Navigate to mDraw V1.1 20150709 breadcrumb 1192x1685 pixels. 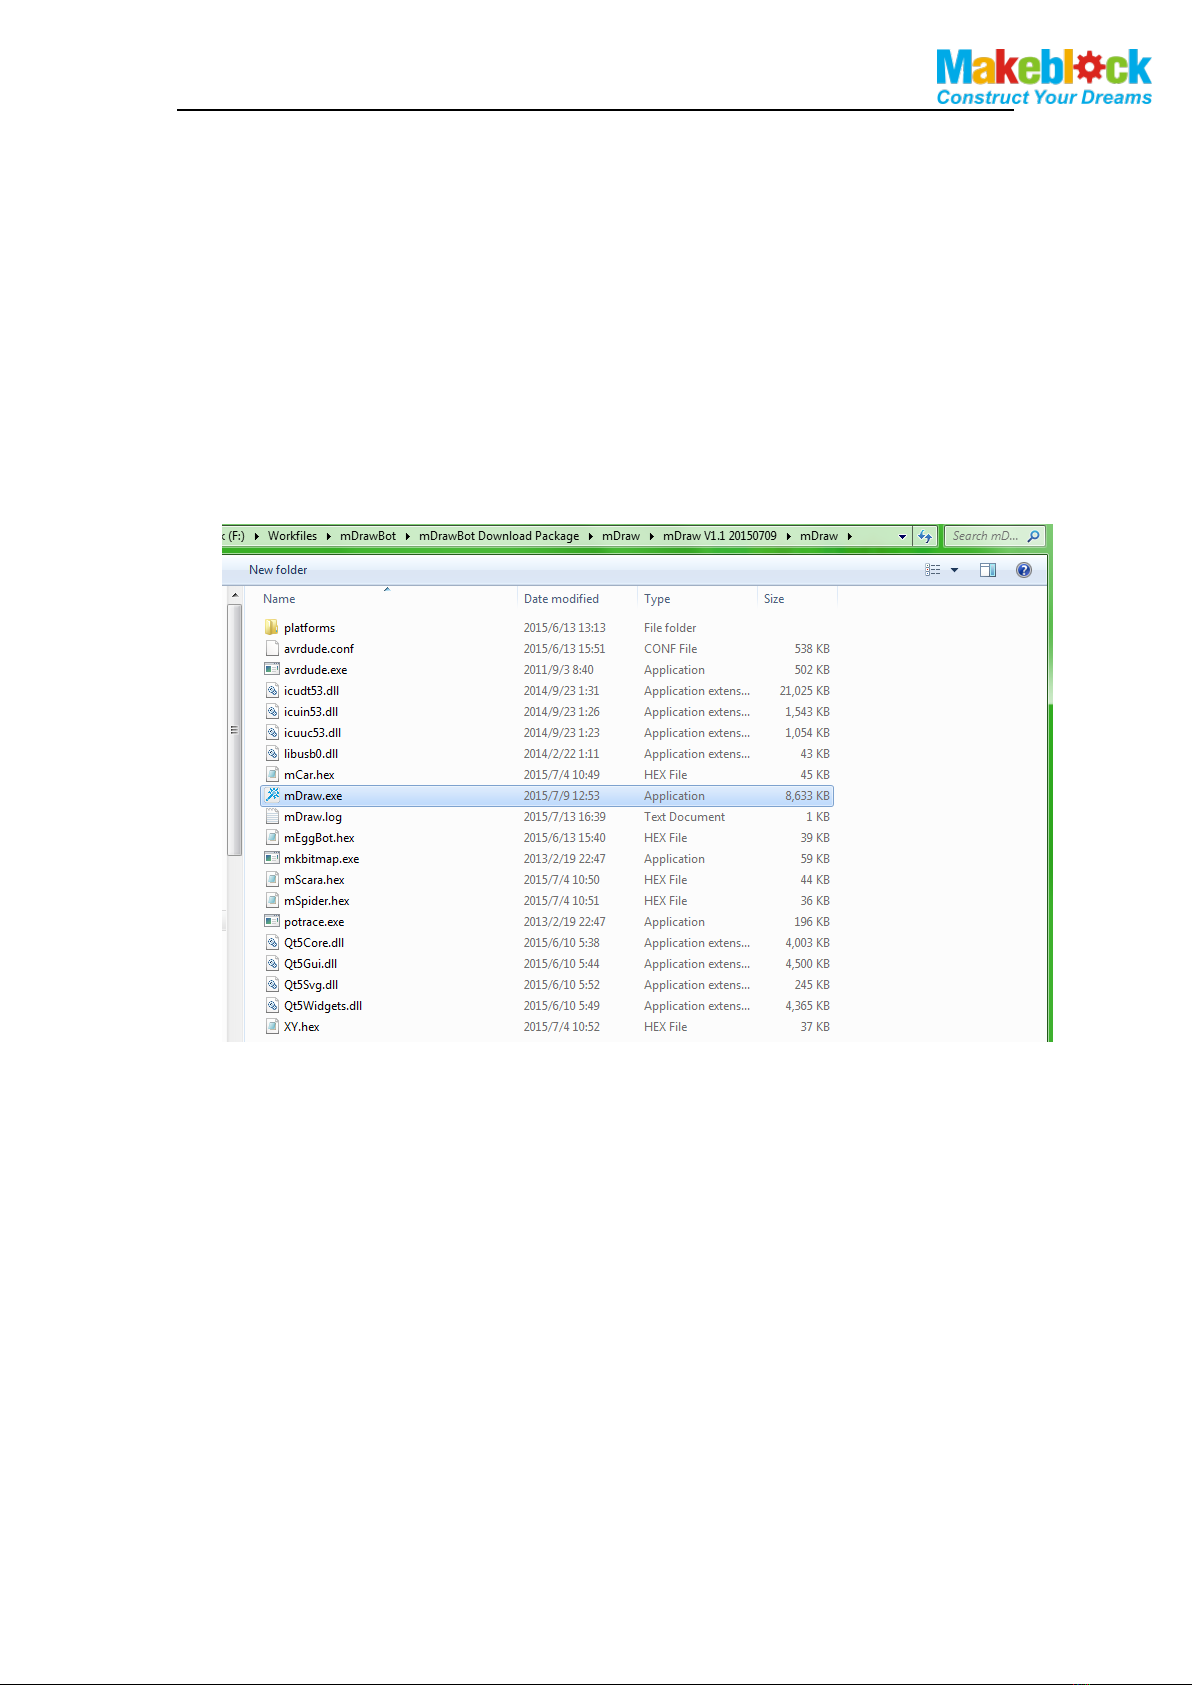[720, 536]
